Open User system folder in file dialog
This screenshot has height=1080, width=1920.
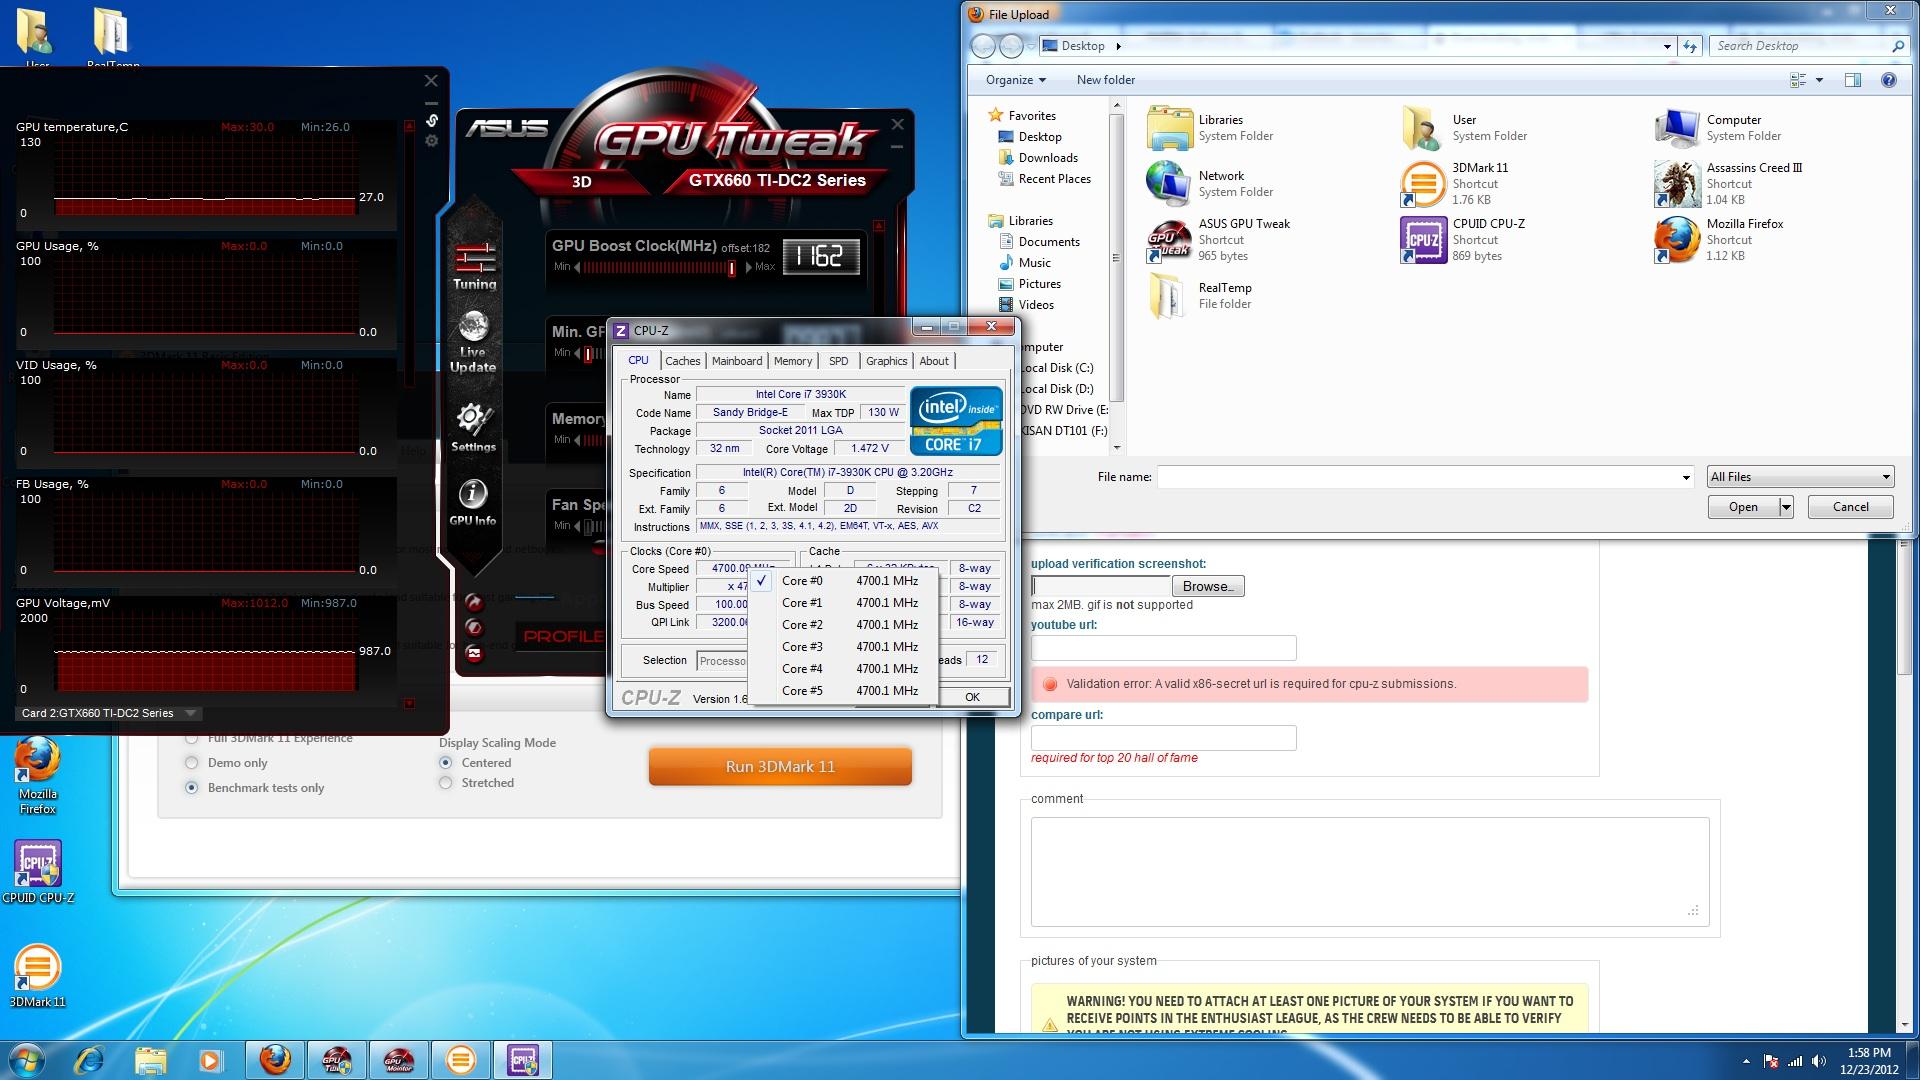click(1463, 128)
